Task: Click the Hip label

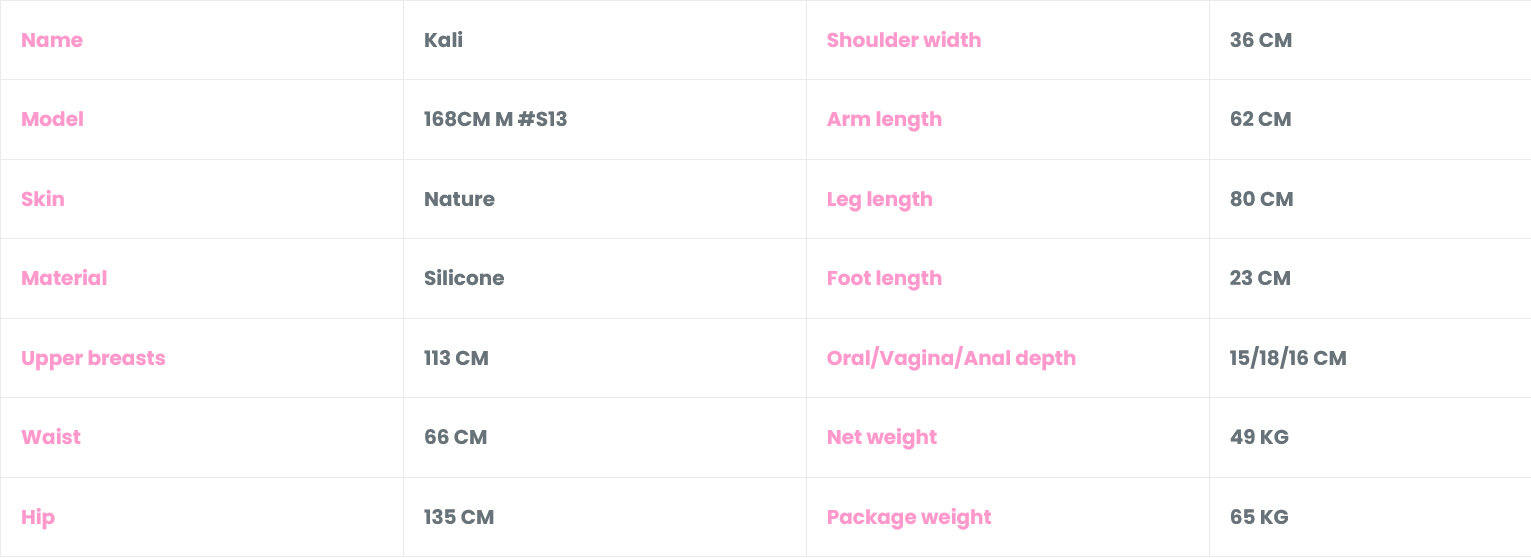Action: pos(38,517)
